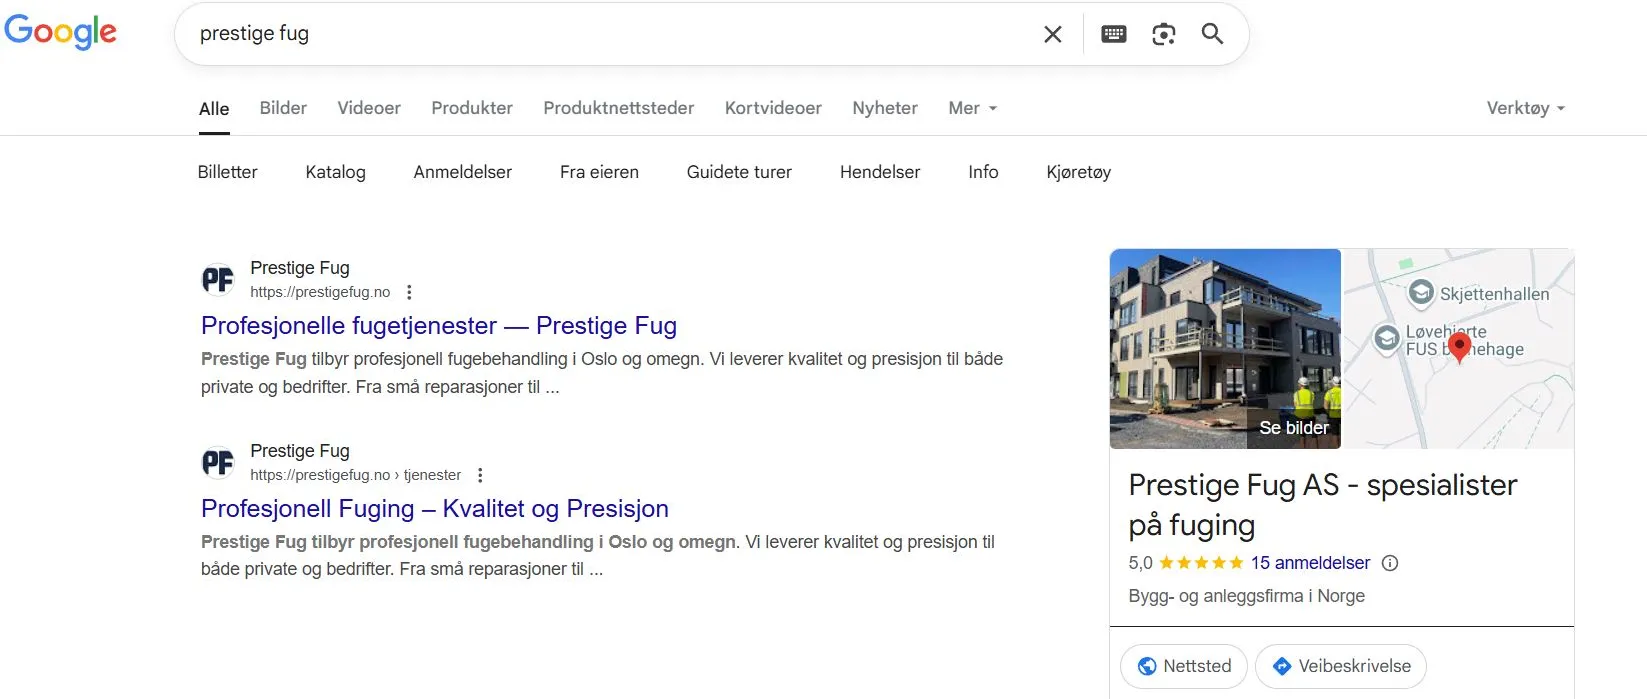Clear the search box with the X icon
Screen dimensions: 1647x699
[1052, 34]
